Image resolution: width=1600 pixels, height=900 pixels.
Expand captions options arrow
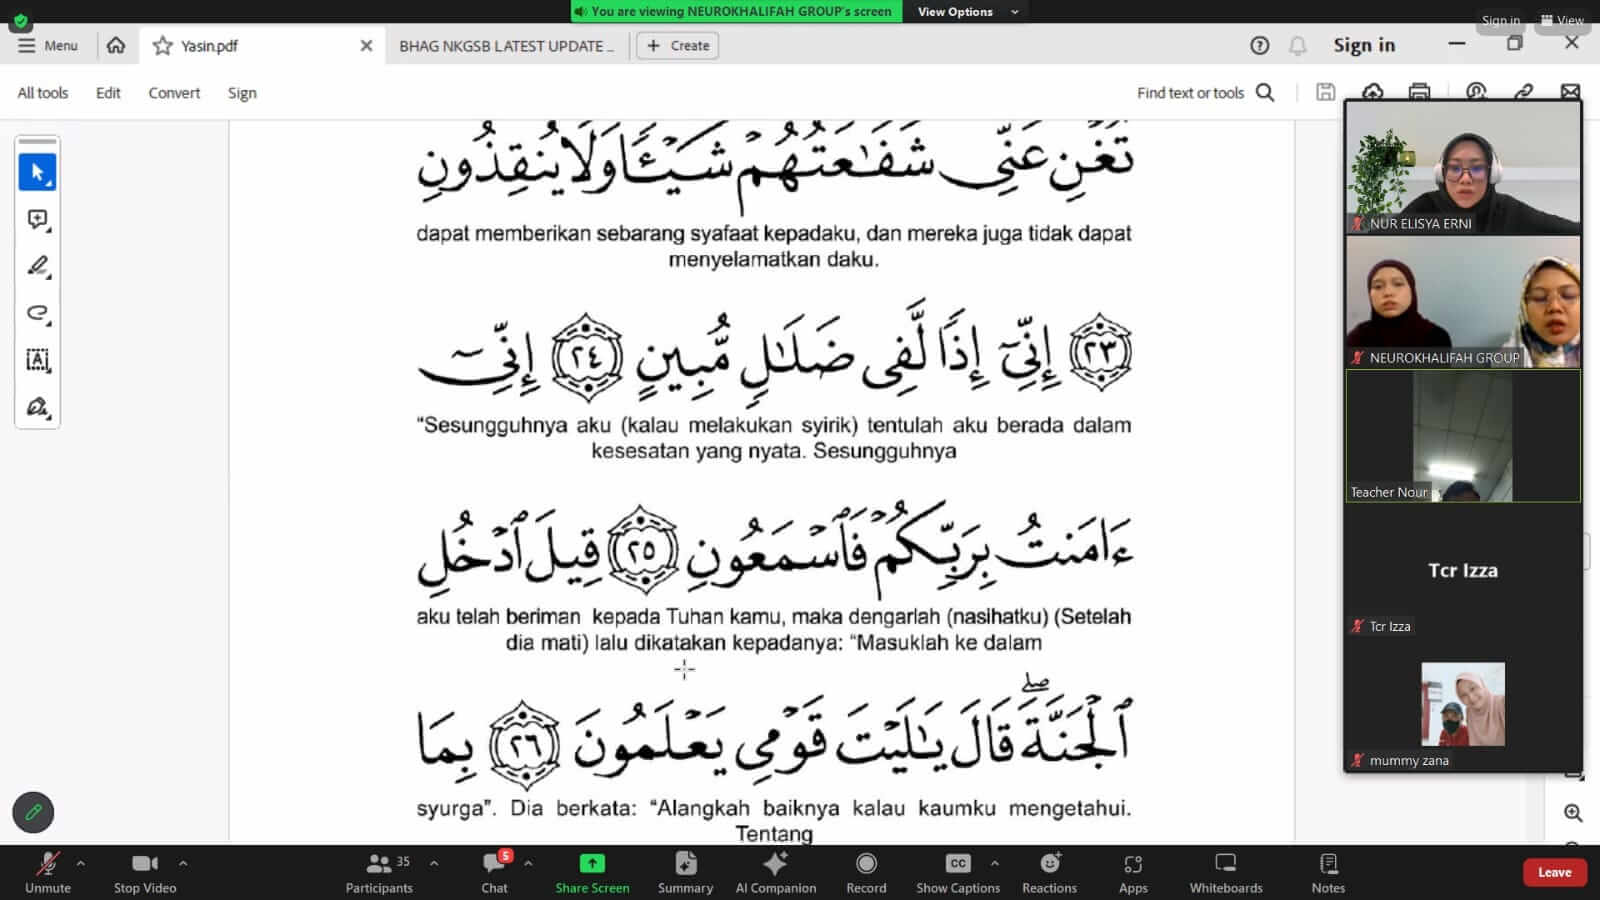pyautogui.click(x=994, y=862)
